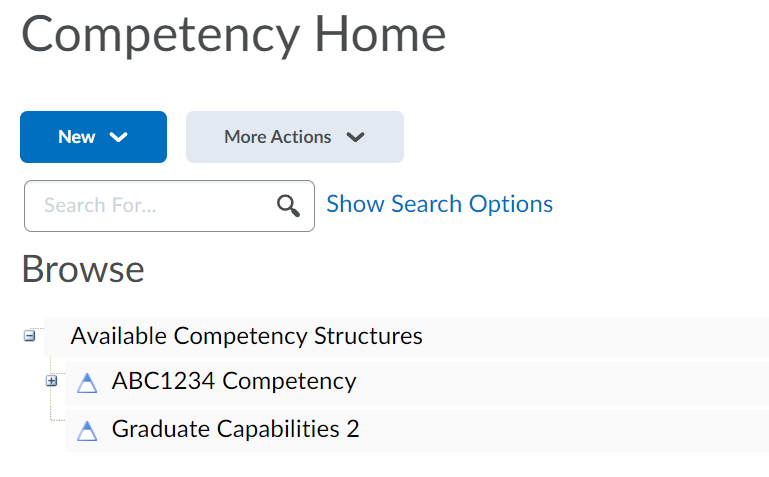Viewport: 769px width, 477px height.
Task: Click the More Actions chevron arrow
Action: 355,137
